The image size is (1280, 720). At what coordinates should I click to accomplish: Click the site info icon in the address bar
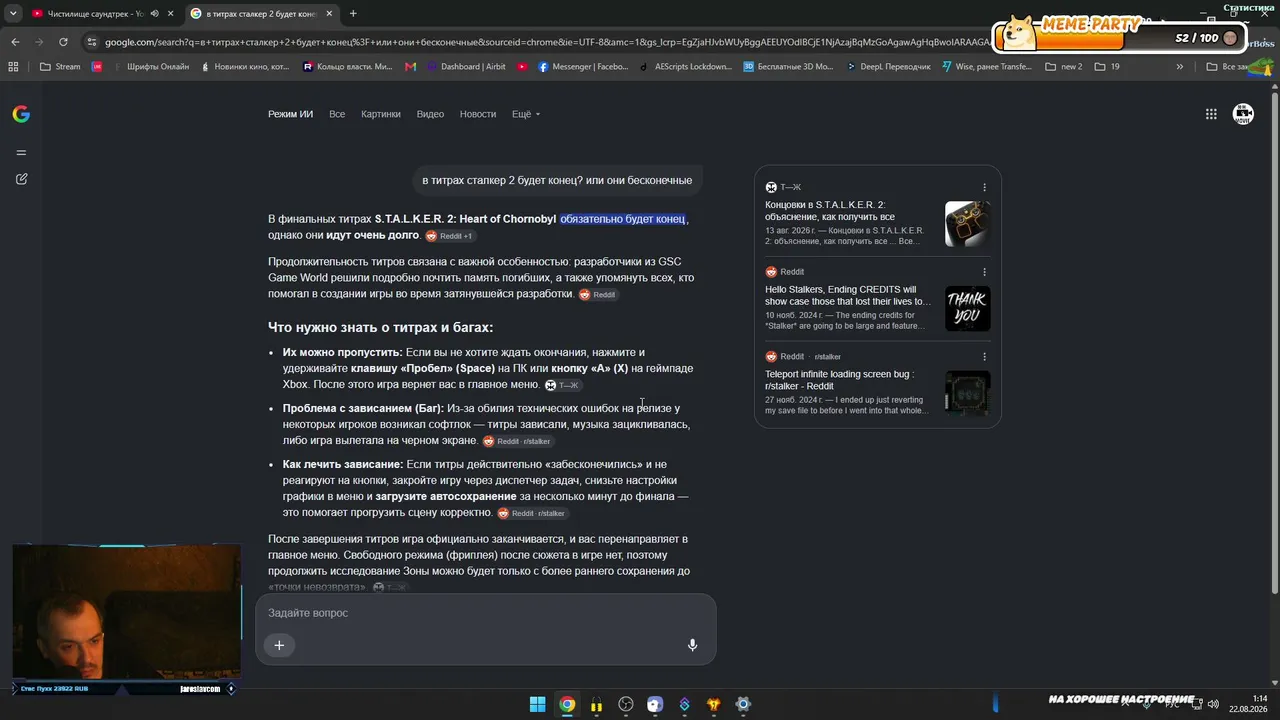click(92, 42)
